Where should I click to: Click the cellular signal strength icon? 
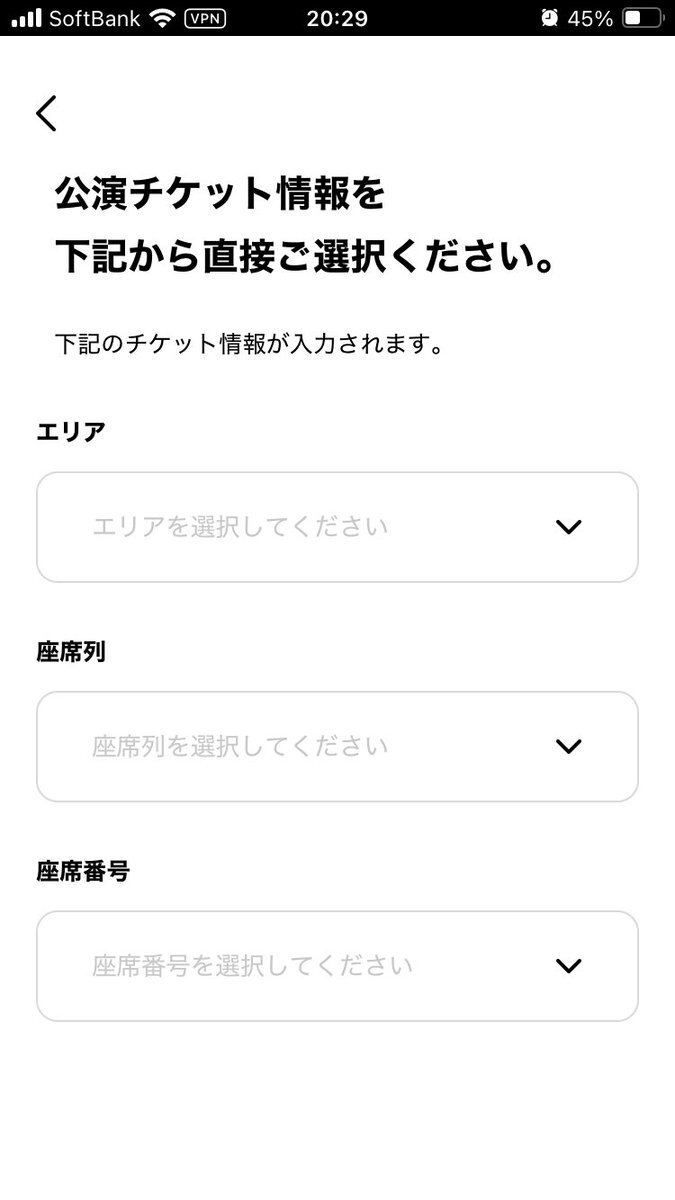[26, 18]
